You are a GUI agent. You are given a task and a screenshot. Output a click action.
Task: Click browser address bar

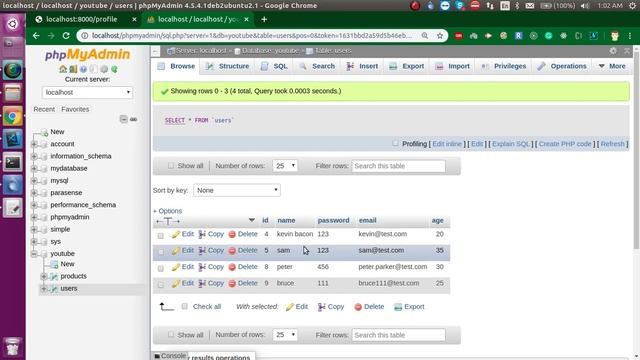coord(251,36)
